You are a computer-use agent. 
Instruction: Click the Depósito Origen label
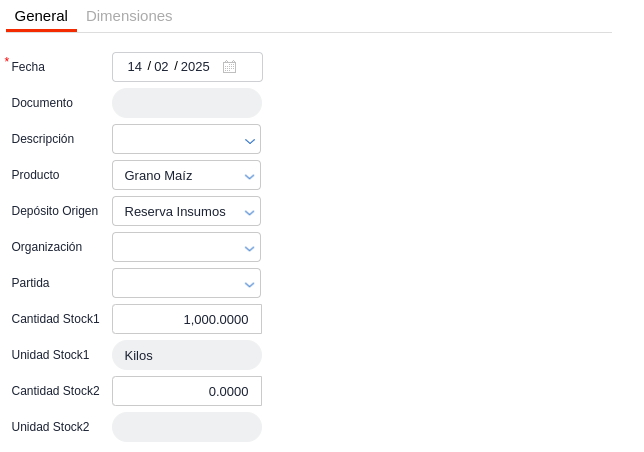(x=55, y=211)
